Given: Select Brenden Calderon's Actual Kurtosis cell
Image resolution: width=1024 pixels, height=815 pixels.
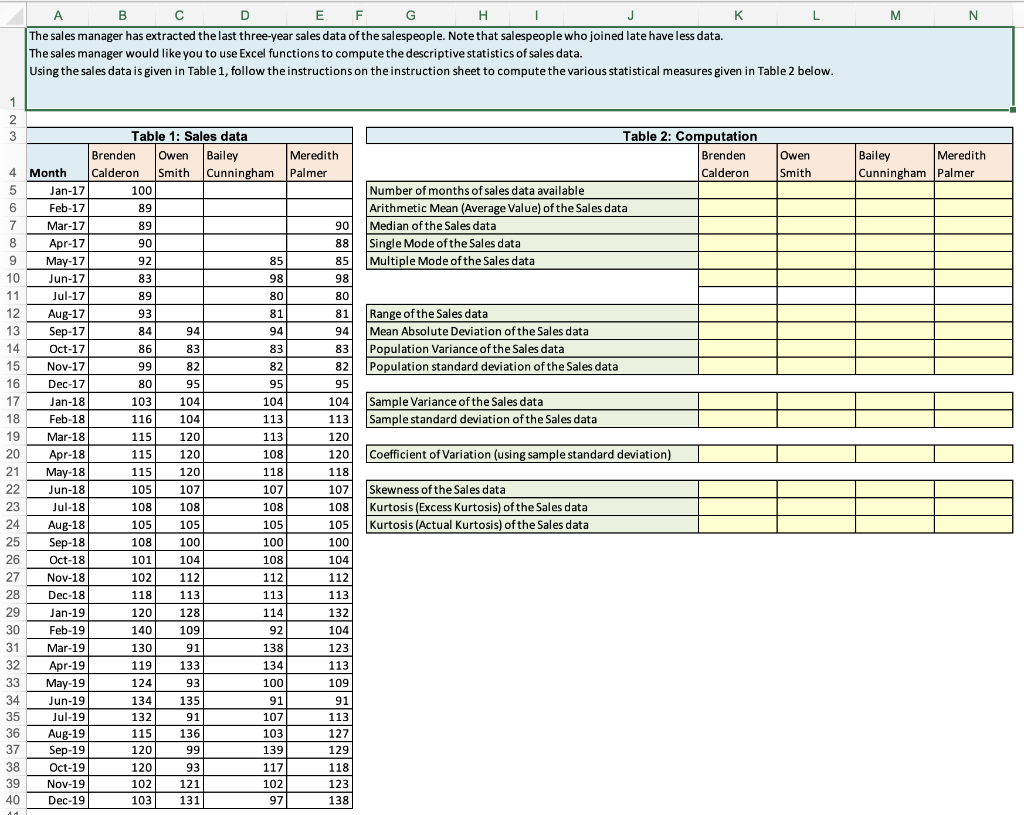Looking at the screenshot, I should 737,524.
